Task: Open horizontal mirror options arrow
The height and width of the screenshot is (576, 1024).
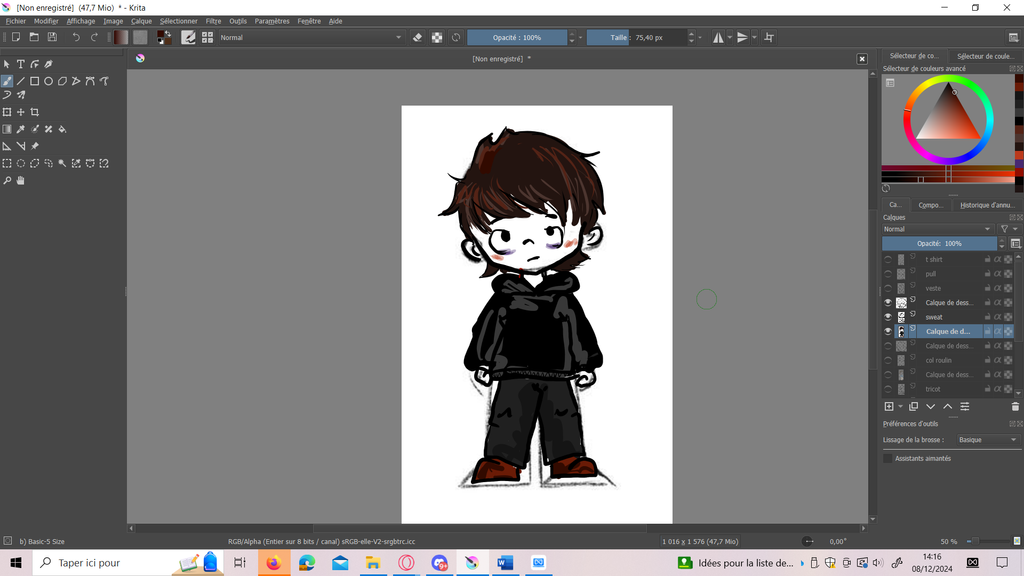Action: [x=729, y=37]
